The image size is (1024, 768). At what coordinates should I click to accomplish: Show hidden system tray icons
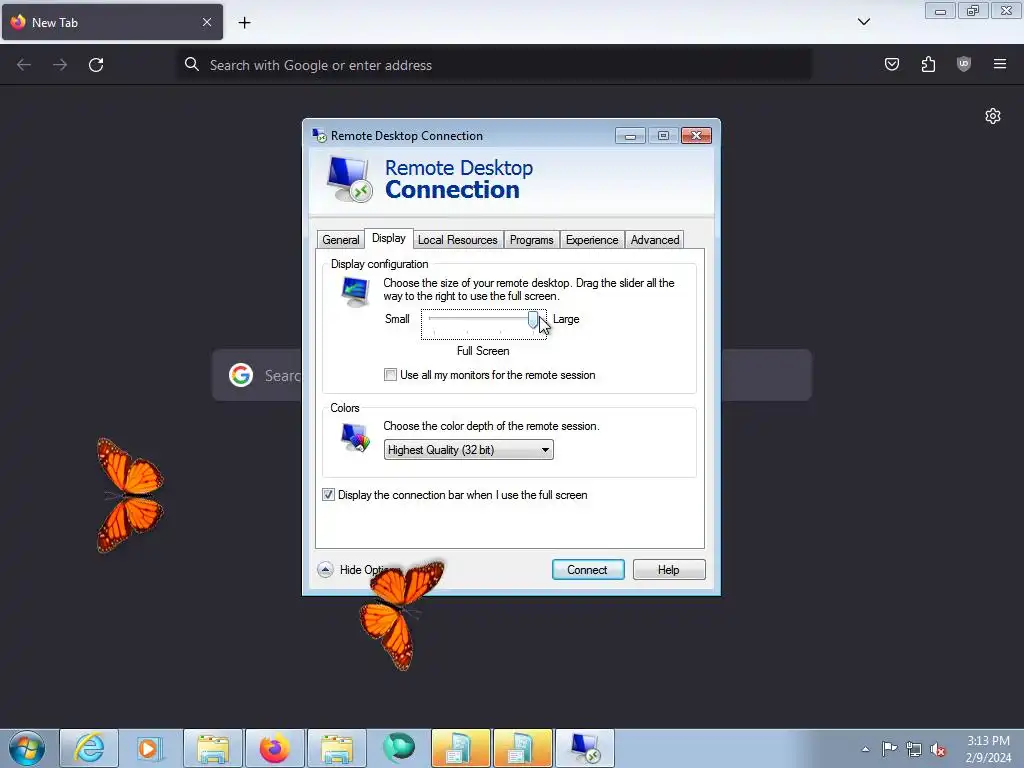pyautogui.click(x=865, y=749)
